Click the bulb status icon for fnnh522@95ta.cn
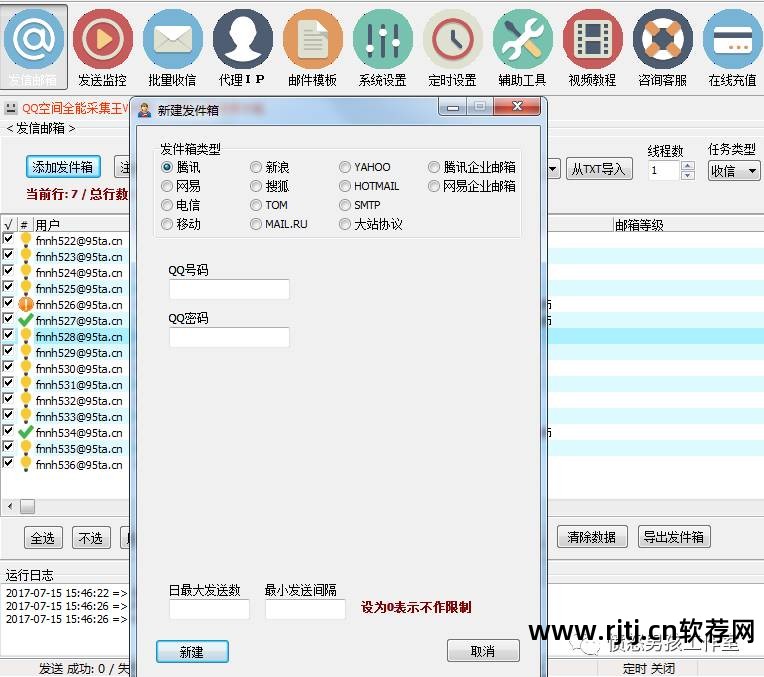Image resolution: width=764 pixels, height=677 pixels. coord(26,240)
